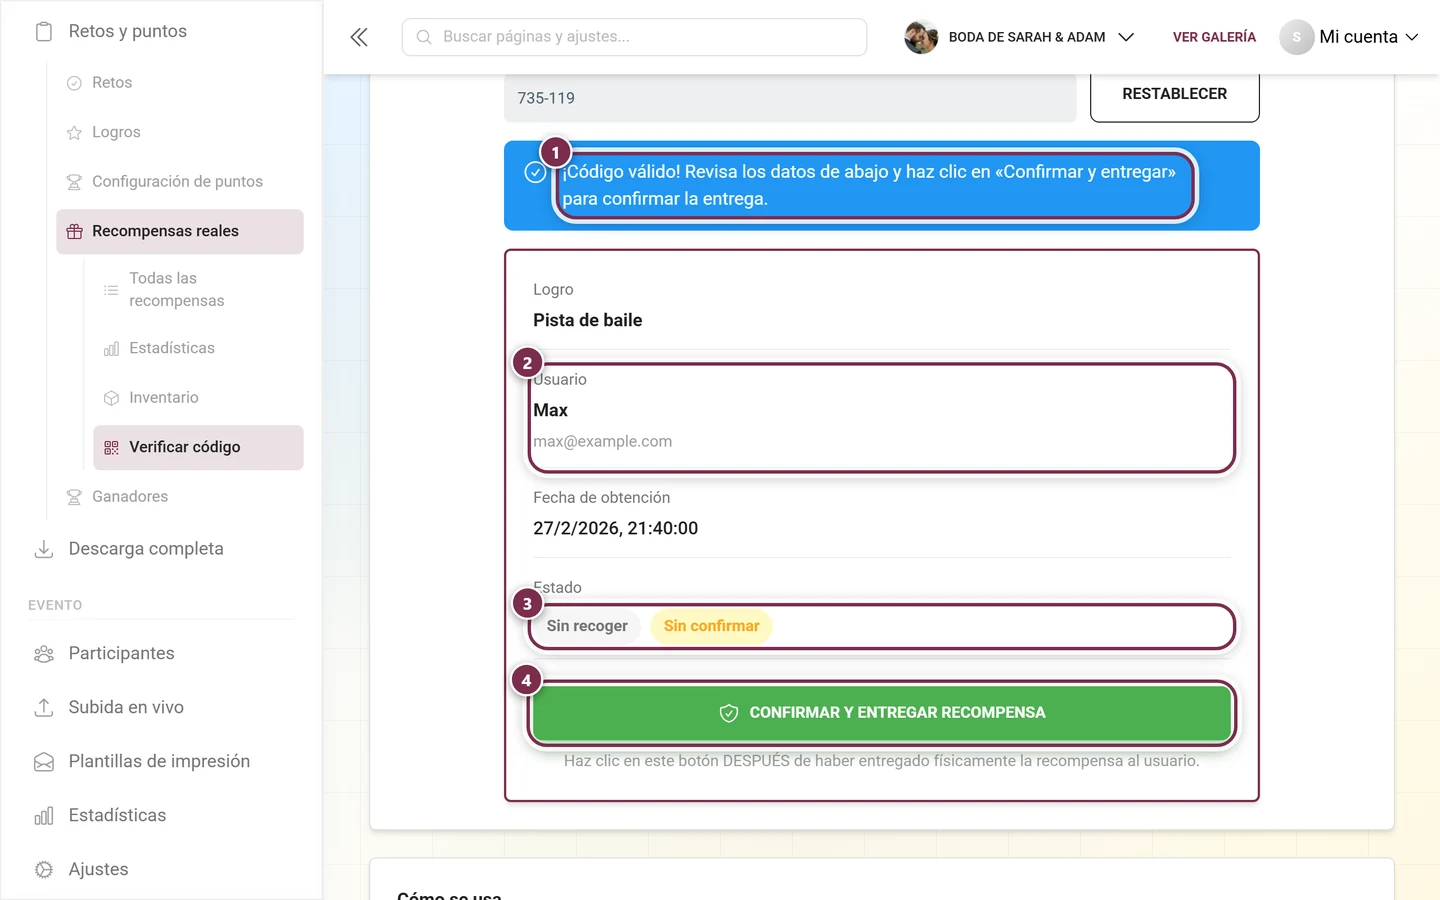Screen dimensions: 1440x900
Task: Click the search pages and settings field
Action: coord(634,37)
